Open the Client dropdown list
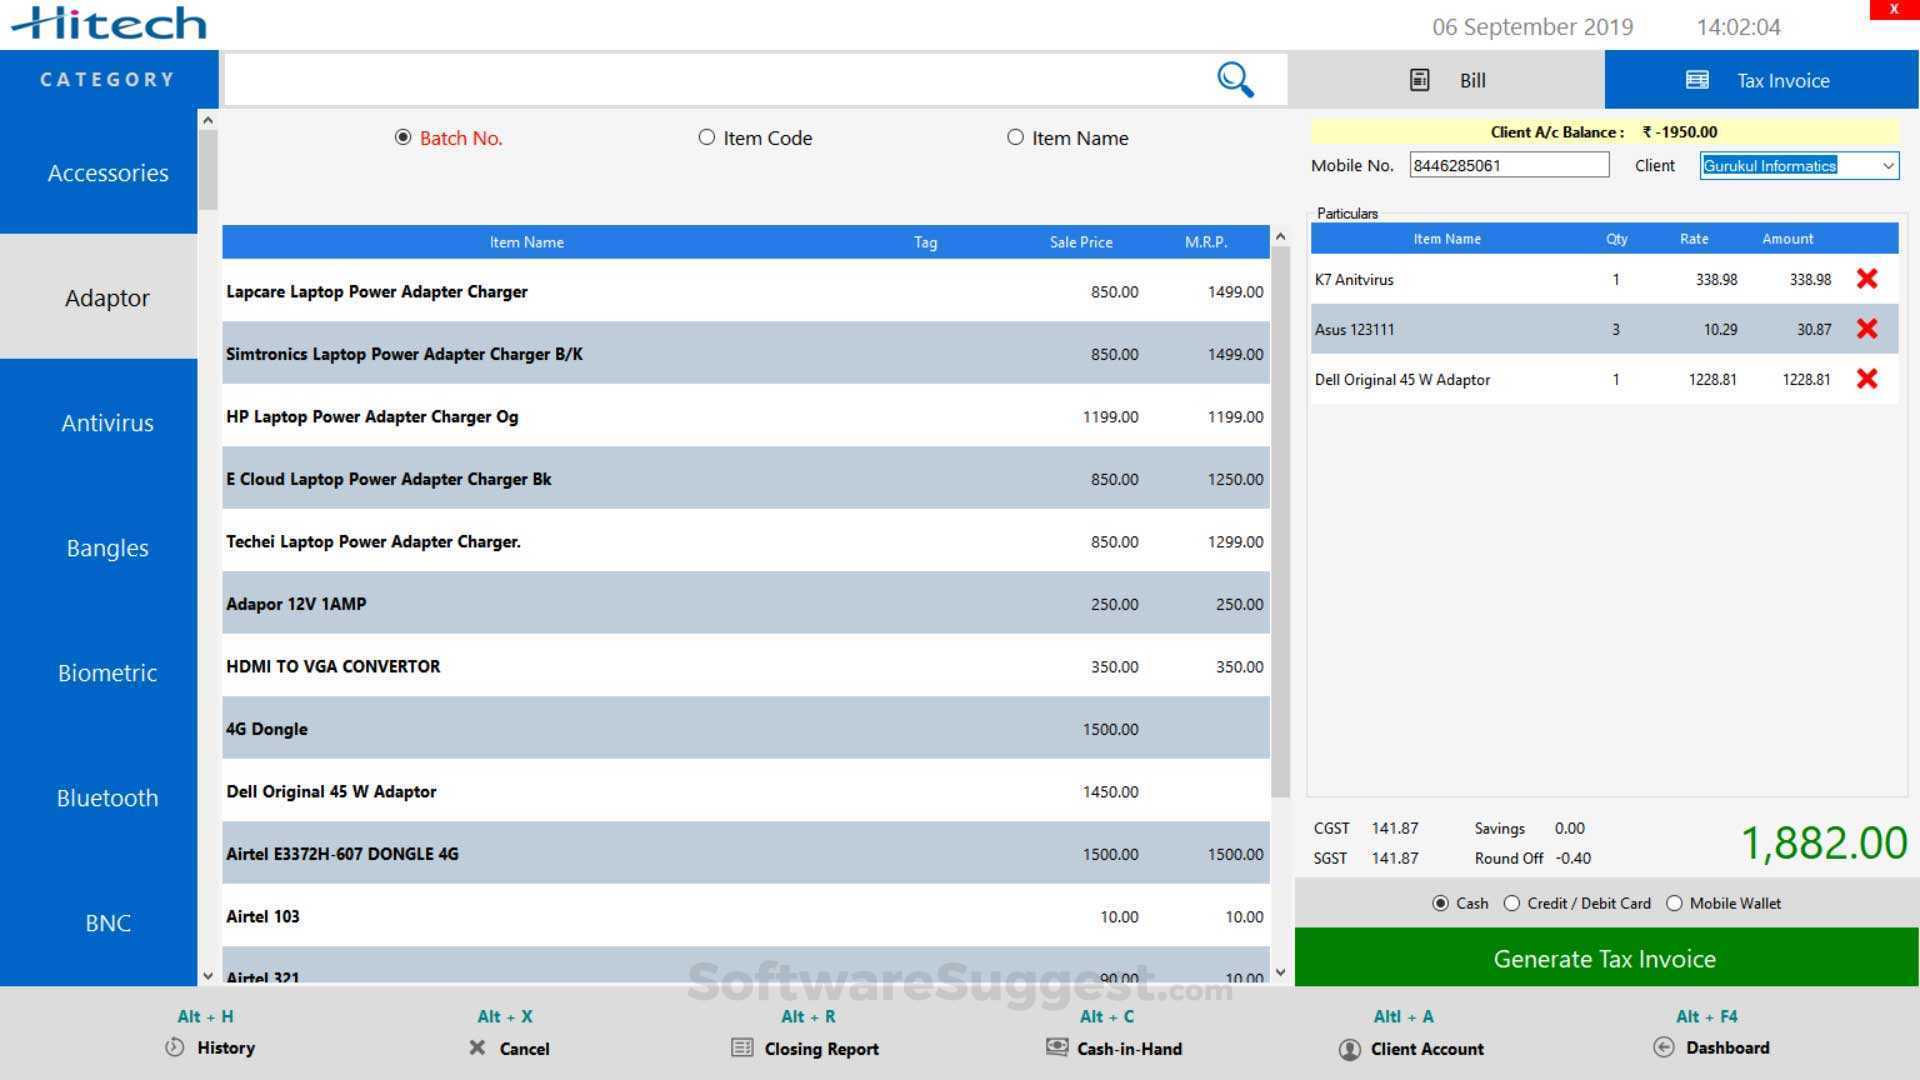 [1886, 165]
